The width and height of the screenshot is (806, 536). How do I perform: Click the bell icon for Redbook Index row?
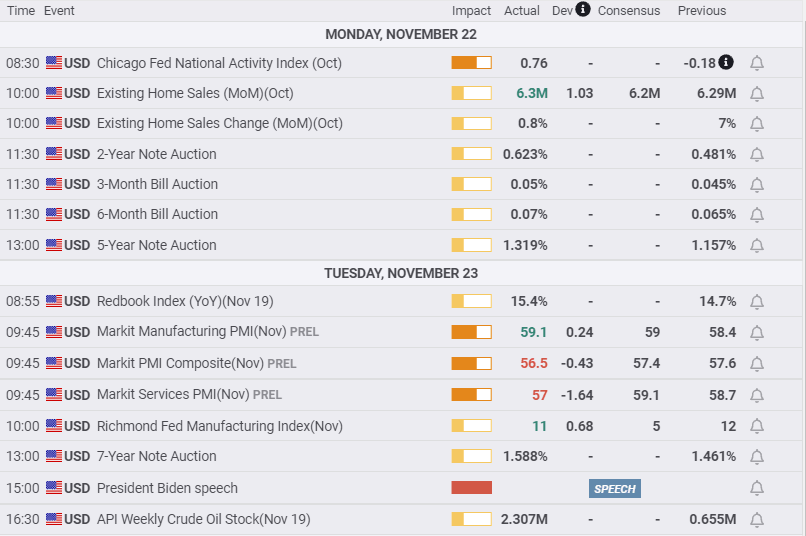click(757, 302)
